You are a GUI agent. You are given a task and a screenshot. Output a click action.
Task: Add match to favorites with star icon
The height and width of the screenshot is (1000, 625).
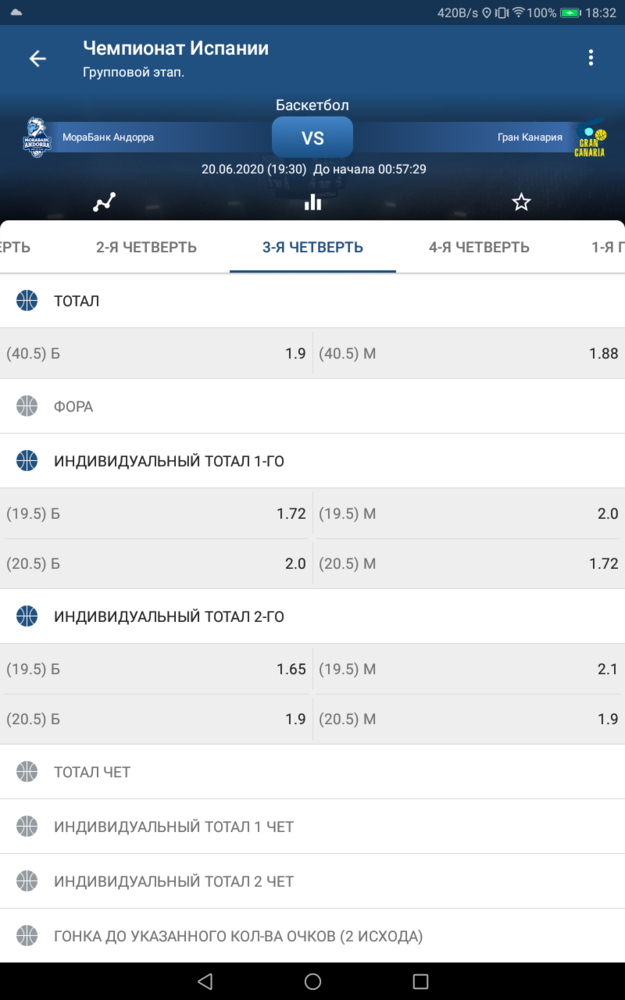pos(521,202)
